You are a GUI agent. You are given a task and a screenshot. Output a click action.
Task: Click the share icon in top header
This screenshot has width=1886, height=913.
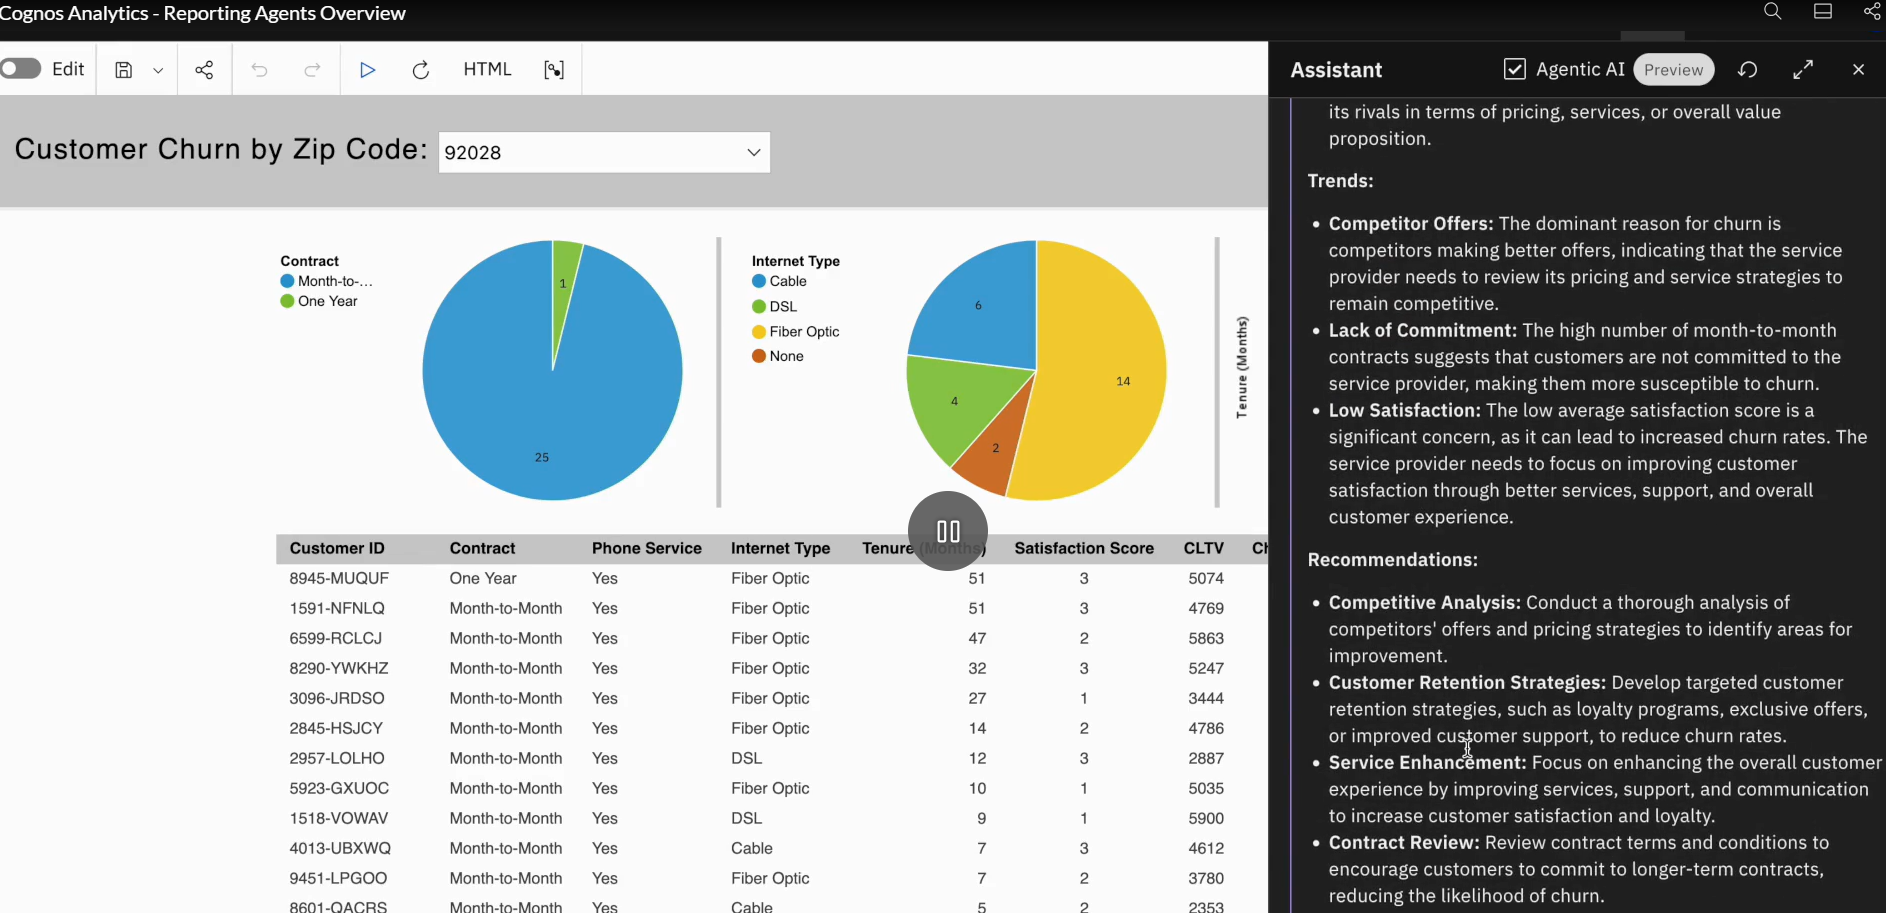pyautogui.click(x=1872, y=11)
